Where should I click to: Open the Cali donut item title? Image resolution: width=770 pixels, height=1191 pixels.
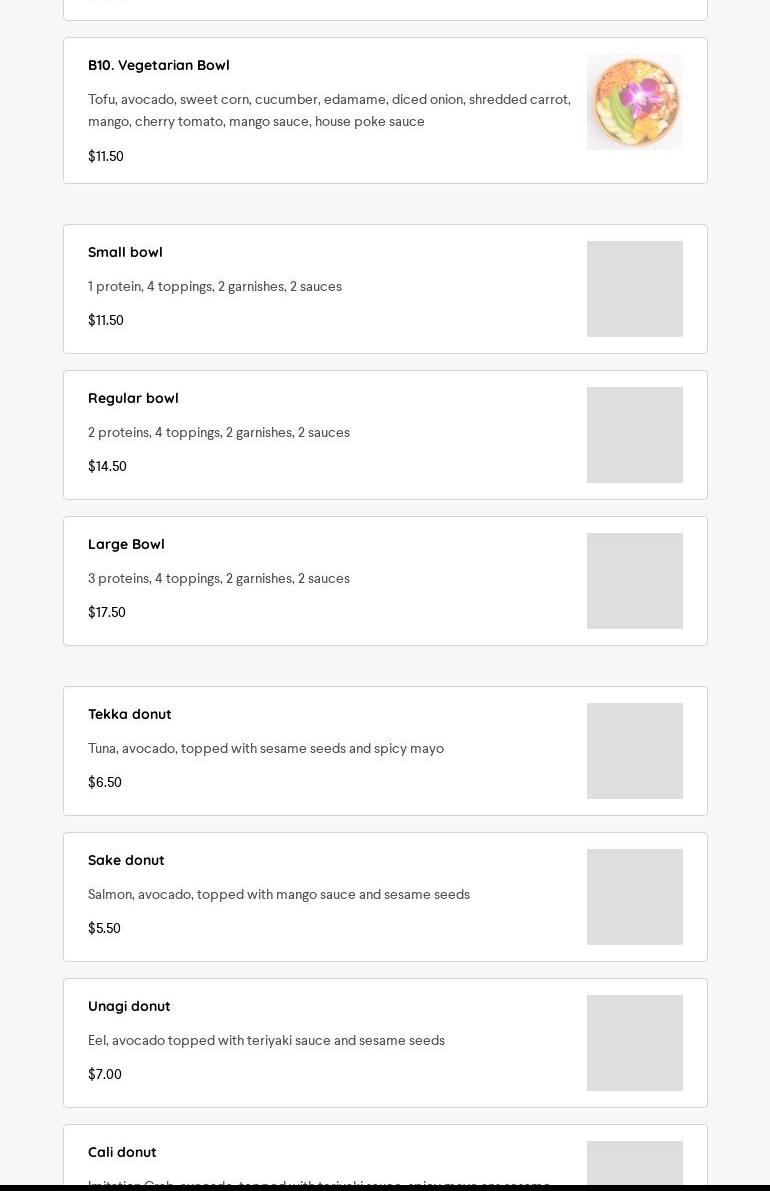(122, 1152)
